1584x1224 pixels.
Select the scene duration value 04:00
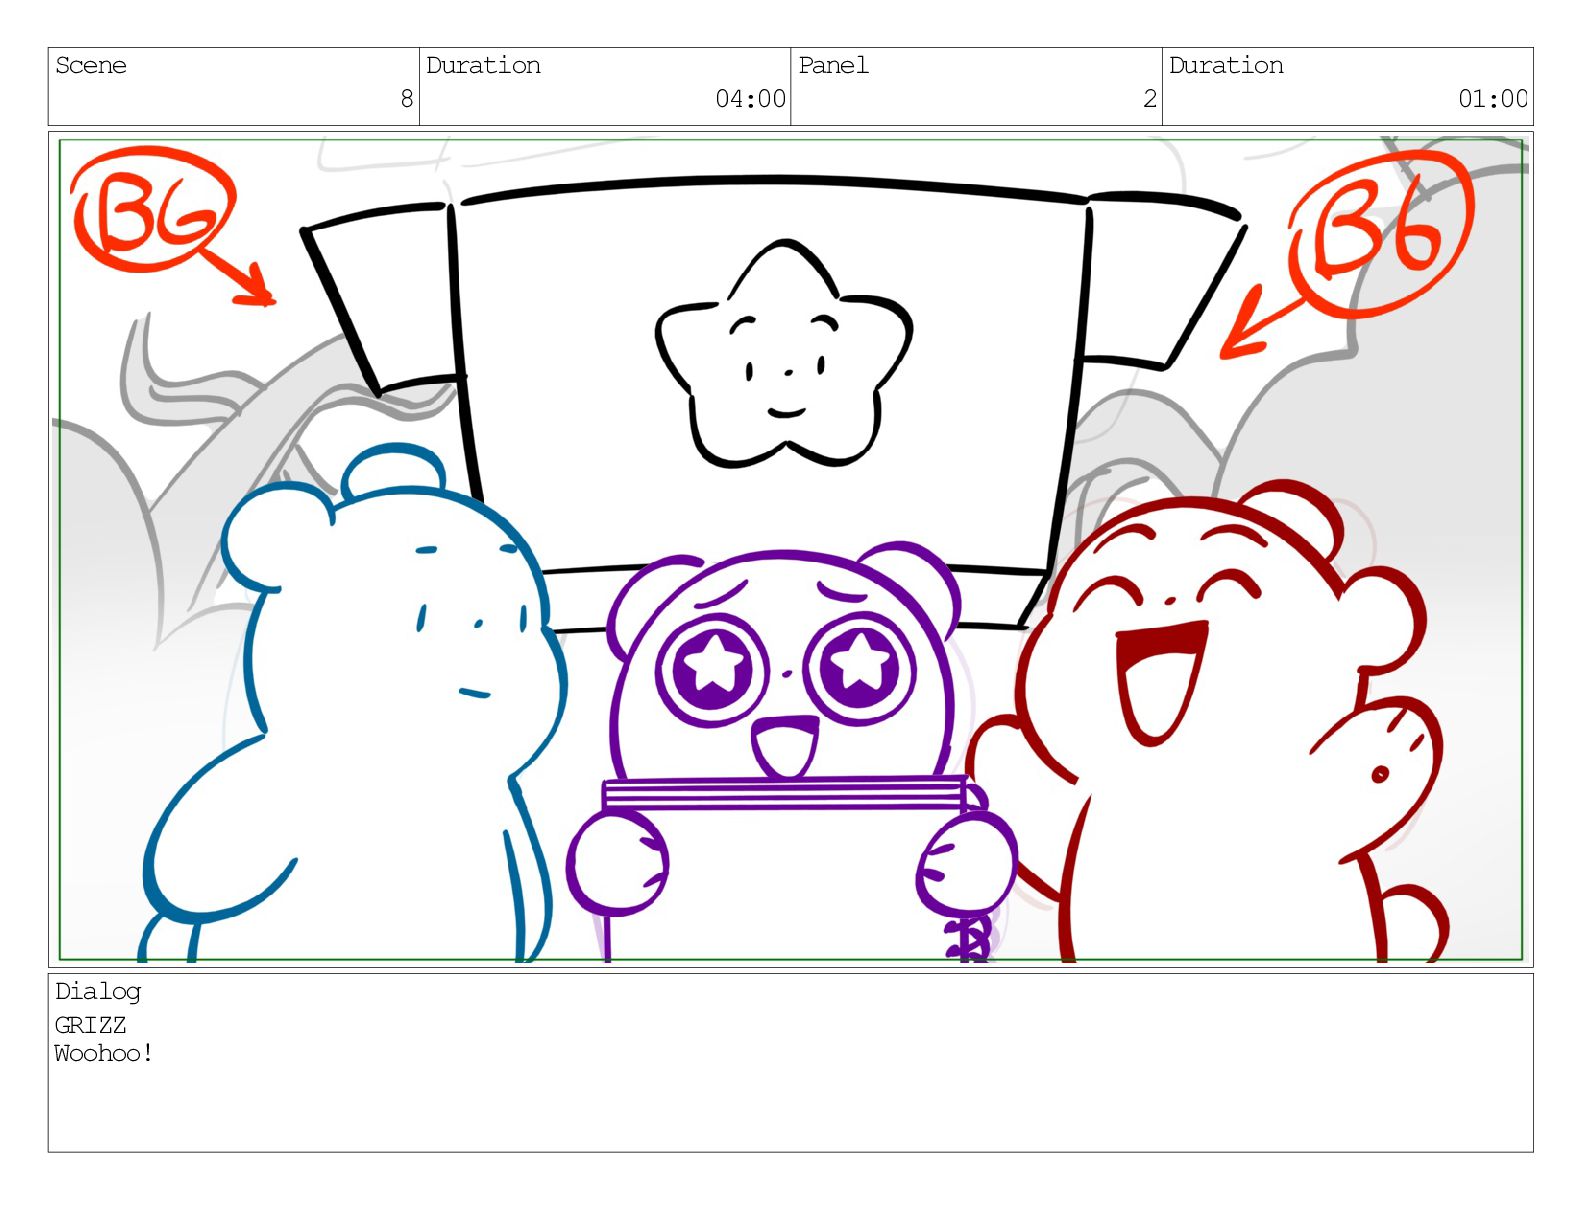[x=750, y=98]
